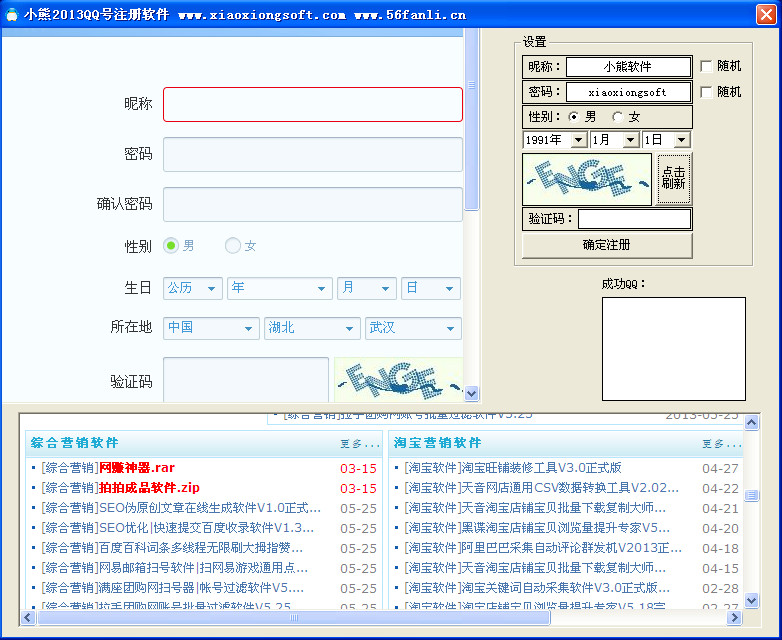Open the 湖北 province dropdown
The width and height of the screenshot is (782, 640).
(x=312, y=328)
